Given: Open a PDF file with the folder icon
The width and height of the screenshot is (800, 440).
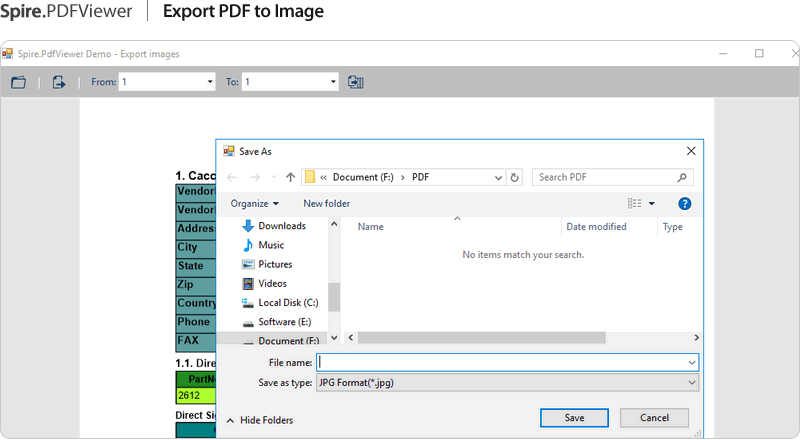Looking at the screenshot, I should point(18,82).
